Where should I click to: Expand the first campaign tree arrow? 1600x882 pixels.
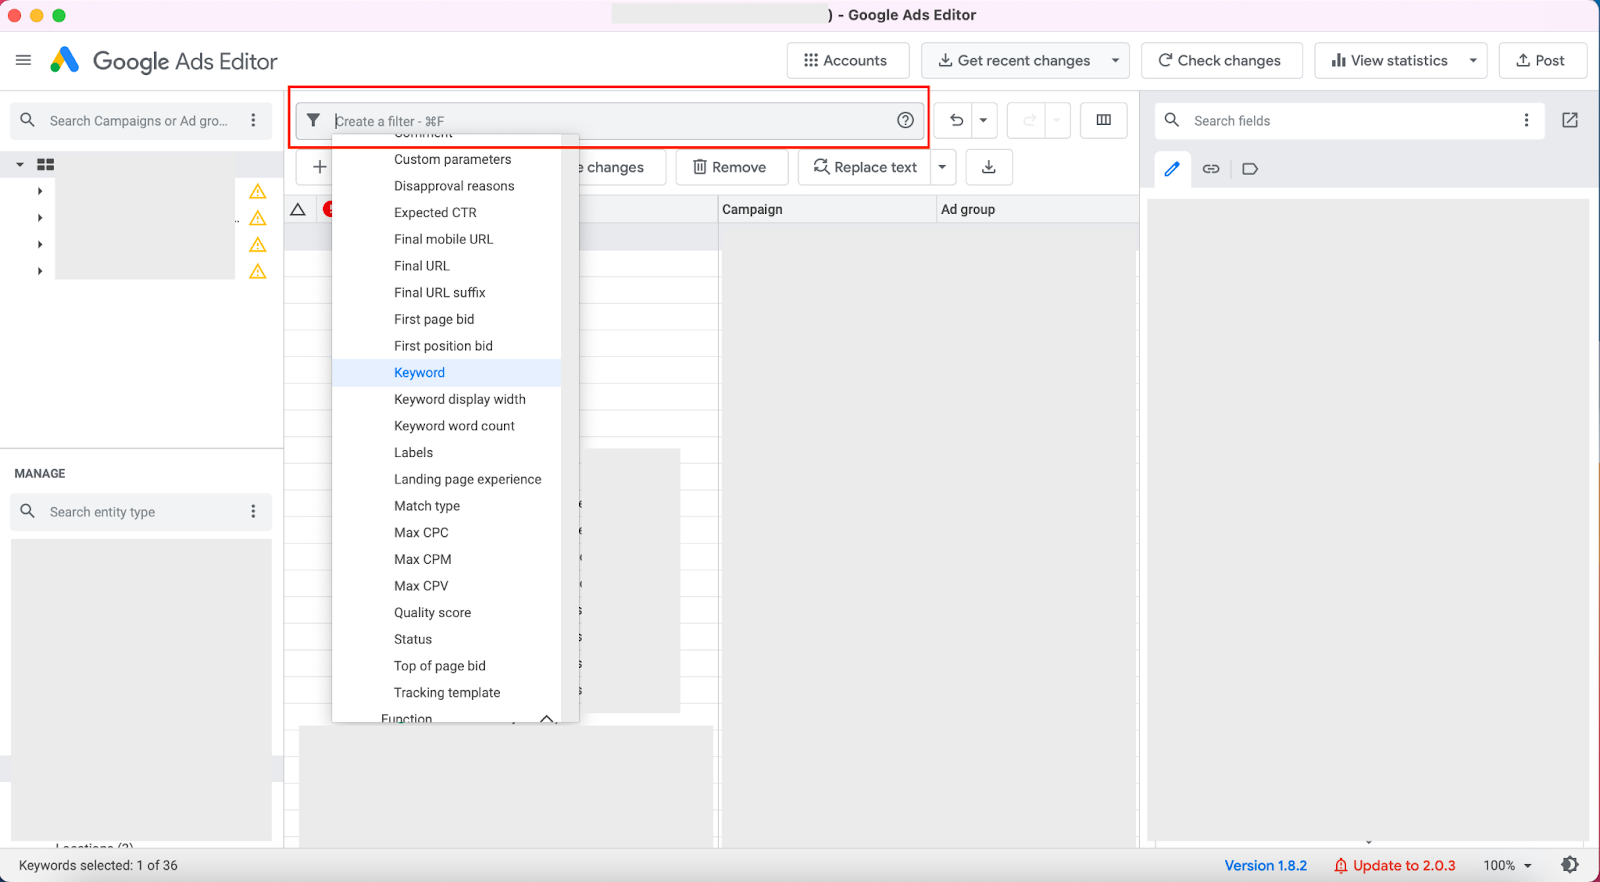(40, 191)
